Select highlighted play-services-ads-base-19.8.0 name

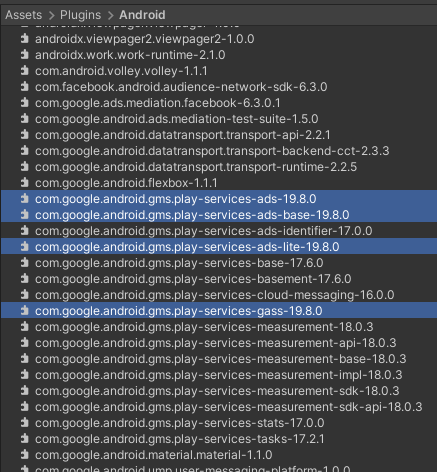[192, 215]
